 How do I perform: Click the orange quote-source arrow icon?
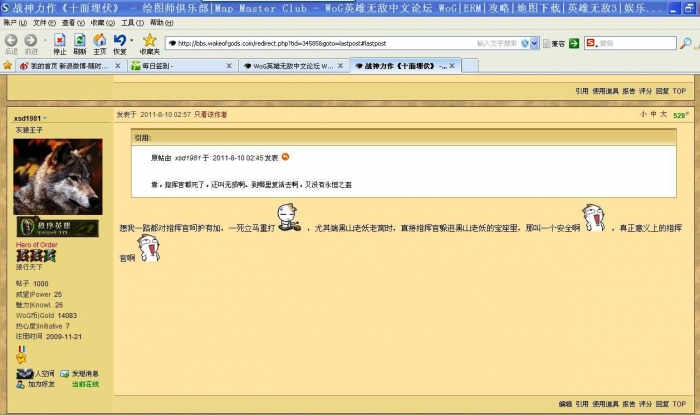tap(286, 156)
